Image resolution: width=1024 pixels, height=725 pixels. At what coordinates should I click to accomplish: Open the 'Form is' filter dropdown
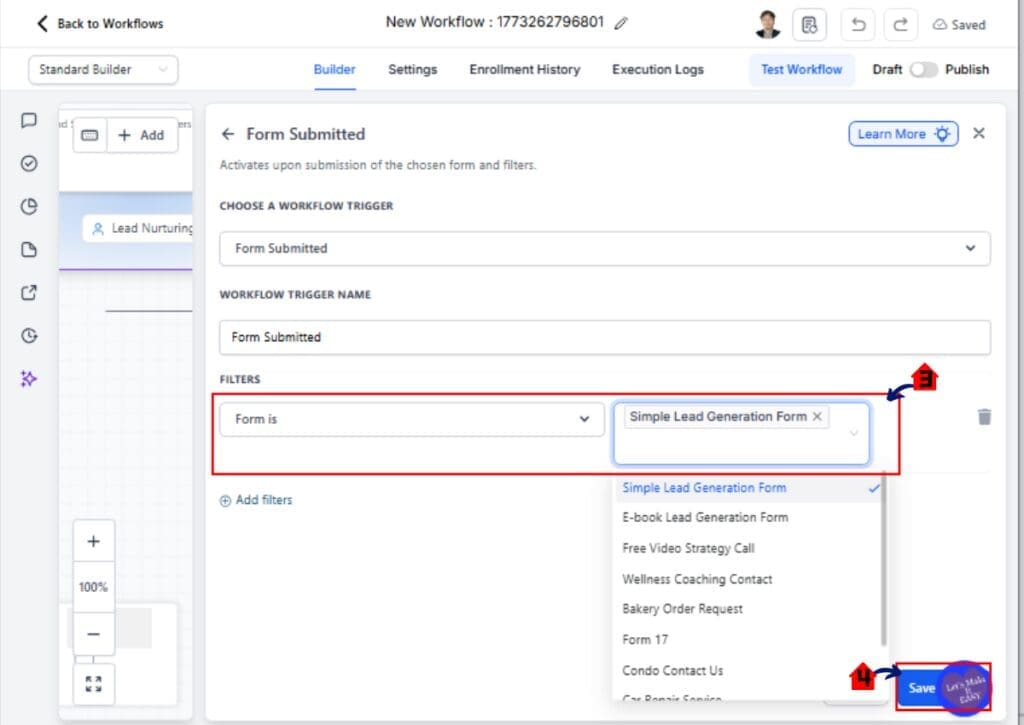coord(411,419)
